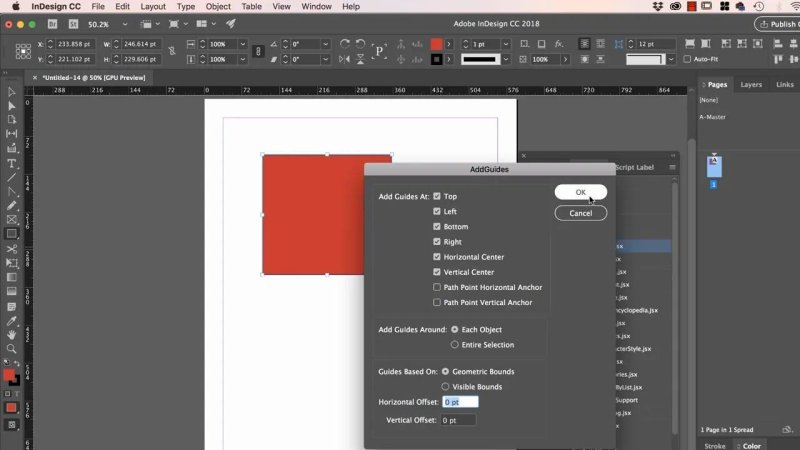Viewport: 800px width, 450px height.
Task: Select the Pen tool
Action: pos(11,192)
